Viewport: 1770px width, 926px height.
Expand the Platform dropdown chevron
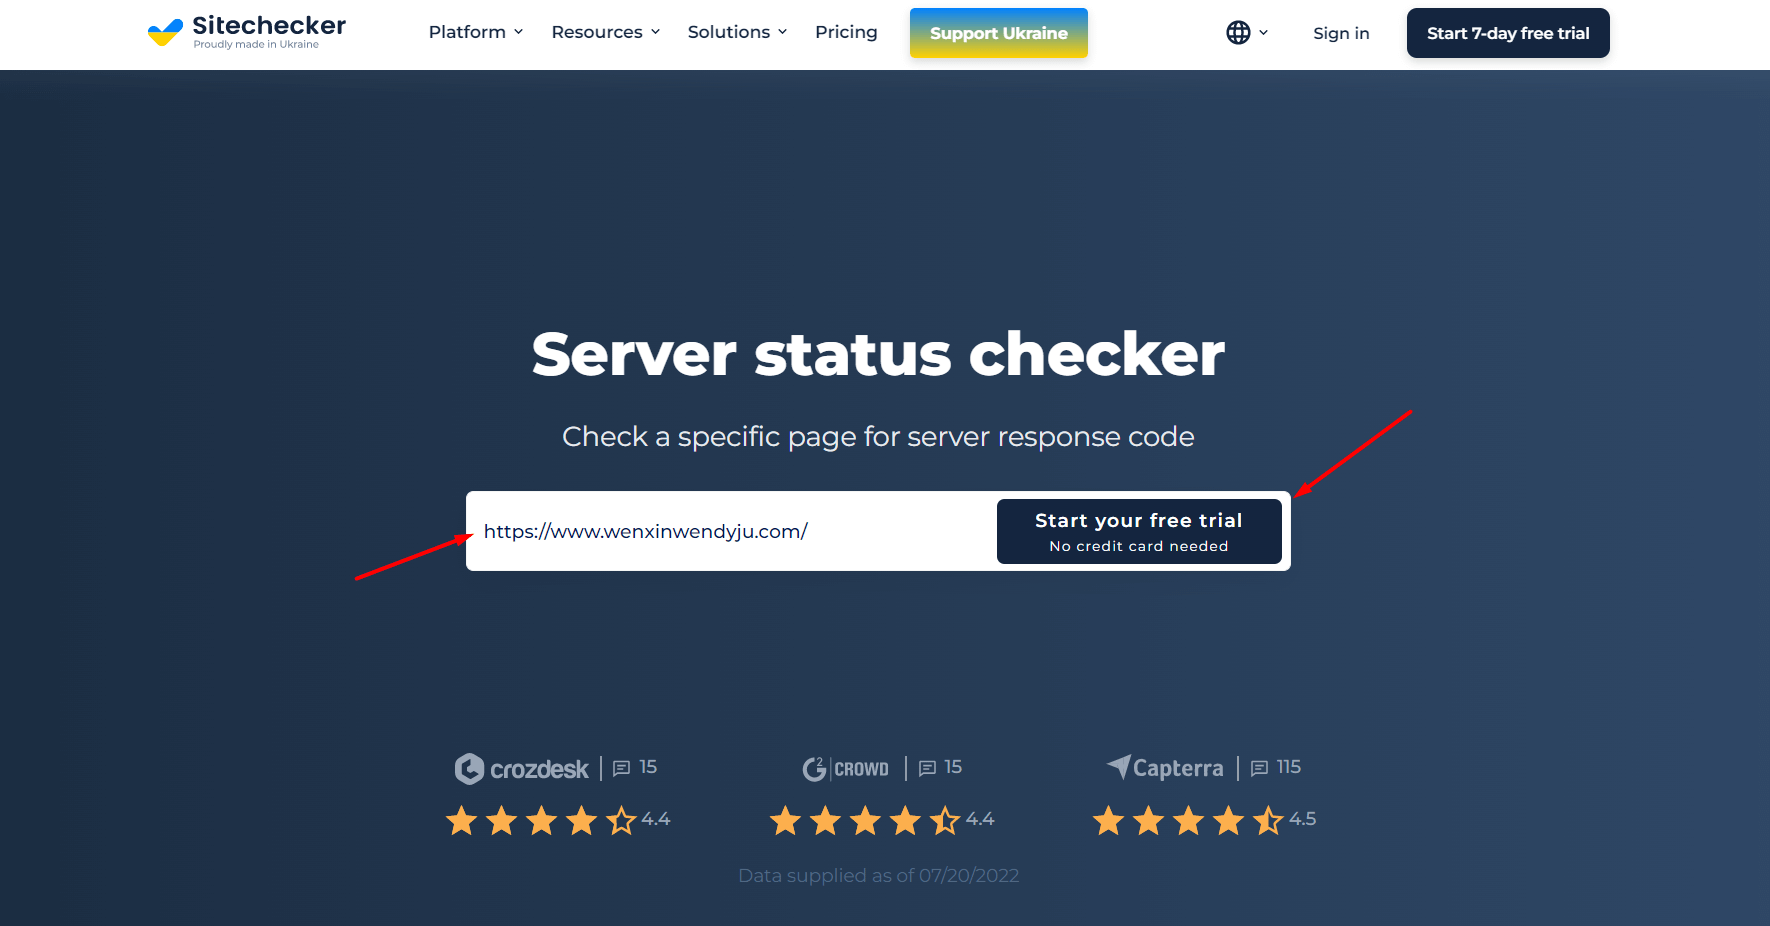[518, 32]
